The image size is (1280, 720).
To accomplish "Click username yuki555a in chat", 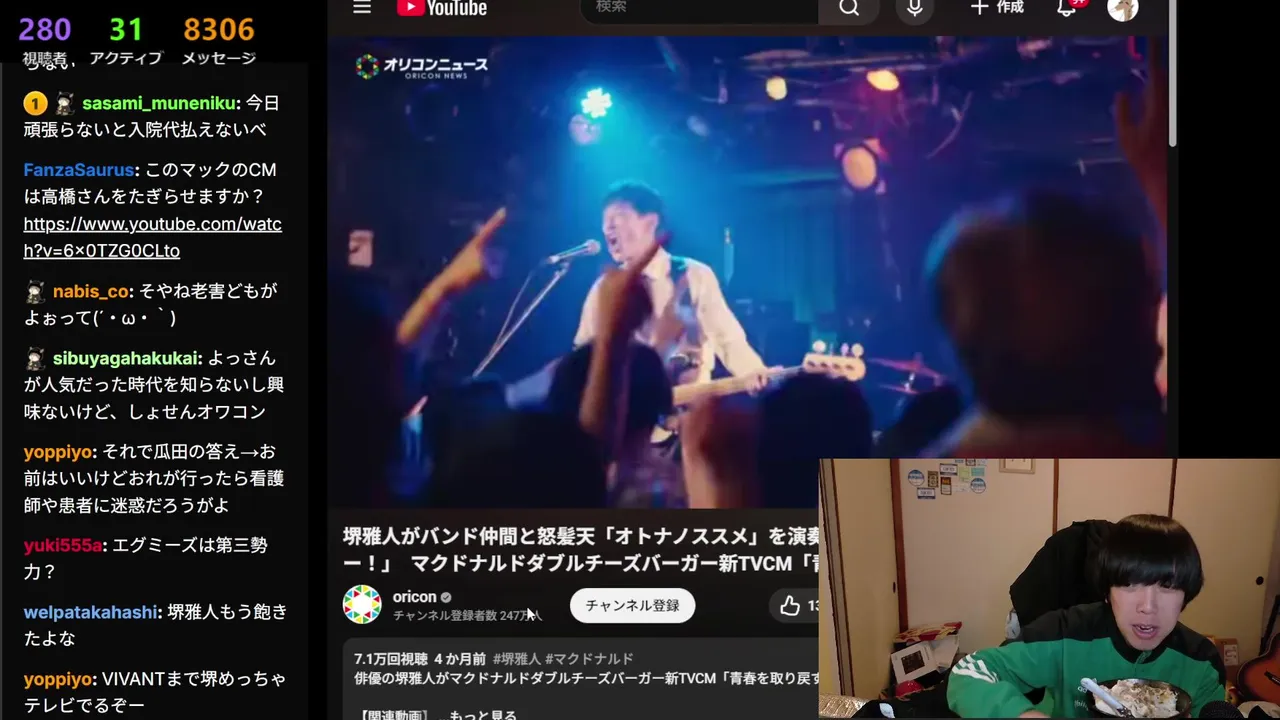I will 63,545.
